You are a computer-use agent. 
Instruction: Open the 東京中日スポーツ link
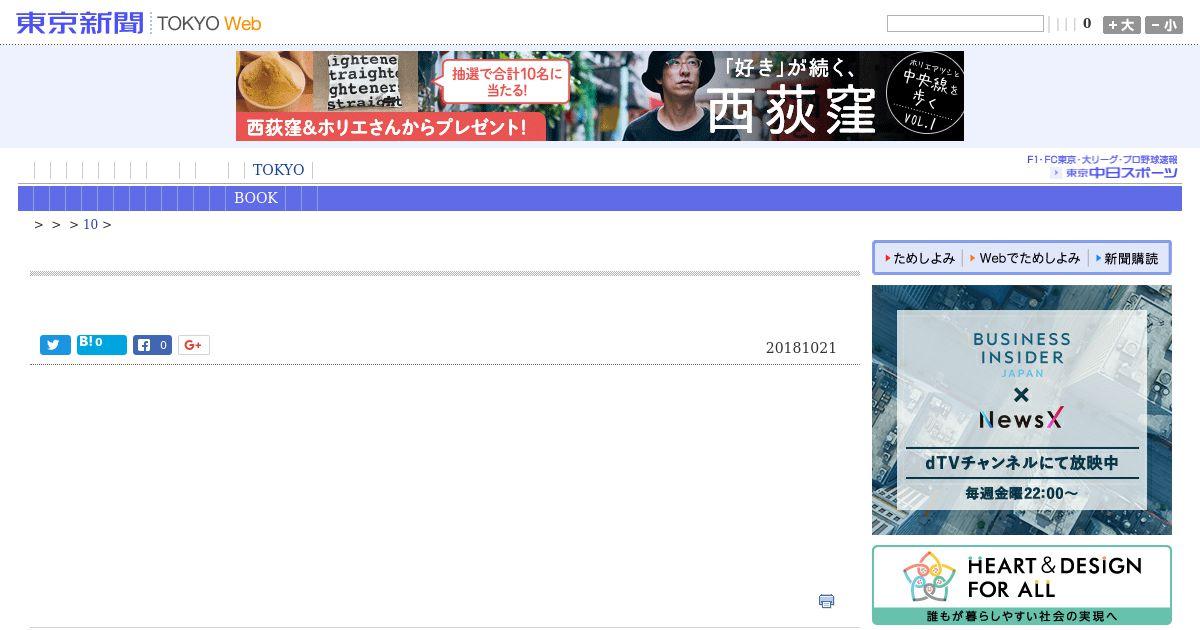[1102, 166]
